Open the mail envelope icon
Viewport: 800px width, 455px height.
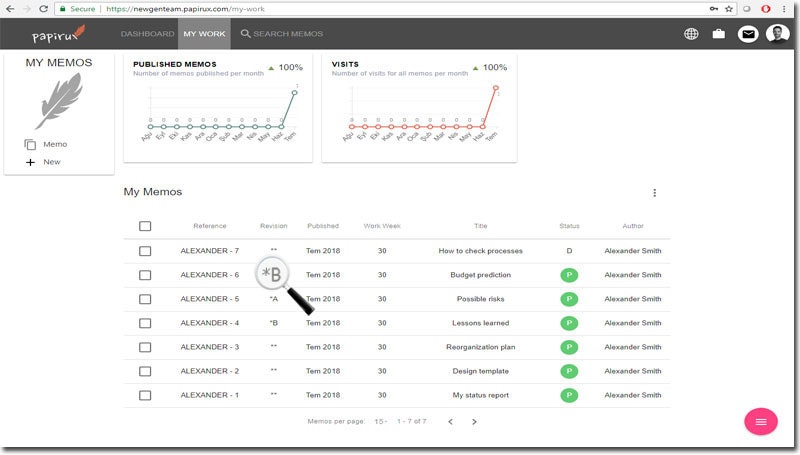tap(748, 34)
